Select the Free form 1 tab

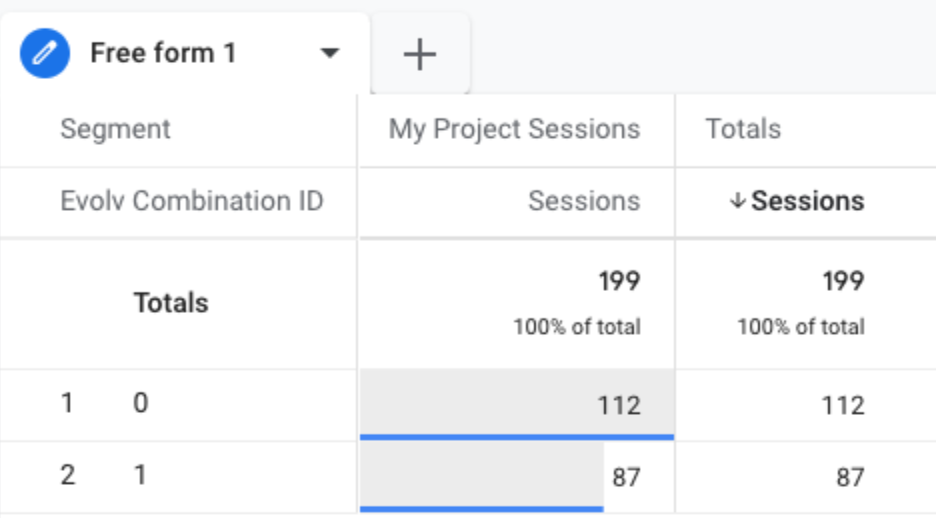click(x=163, y=53)
